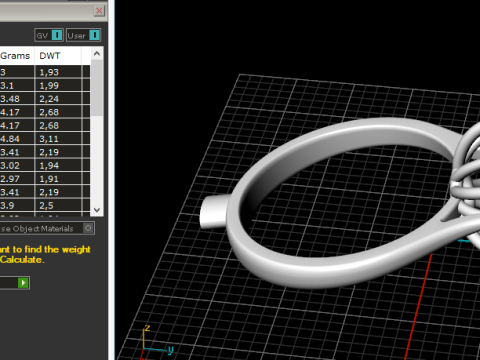Click the green play arrow button
Image resolution: width=480 pixels, height=360 pixels.
[23, 283]
